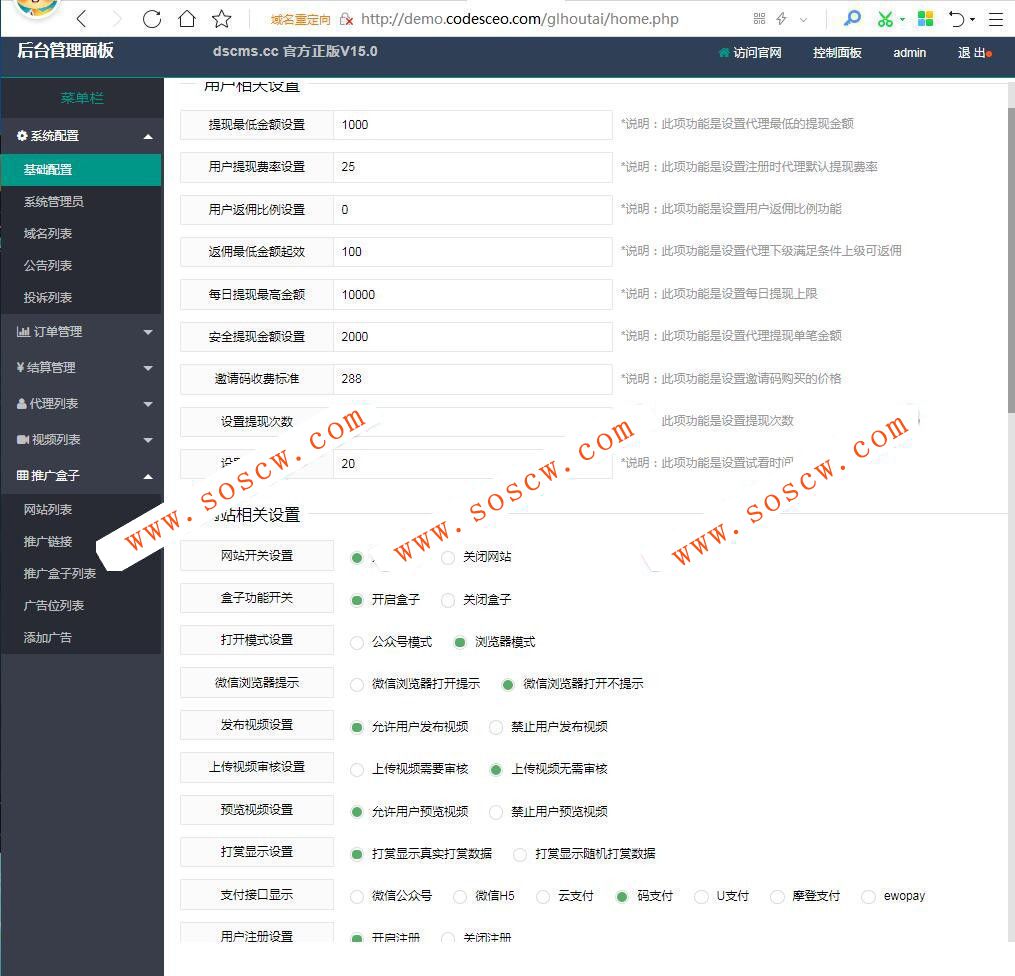Choose 码支付 payment option
The height and width of the screenshot is (976, 1015).
[622, 896]
